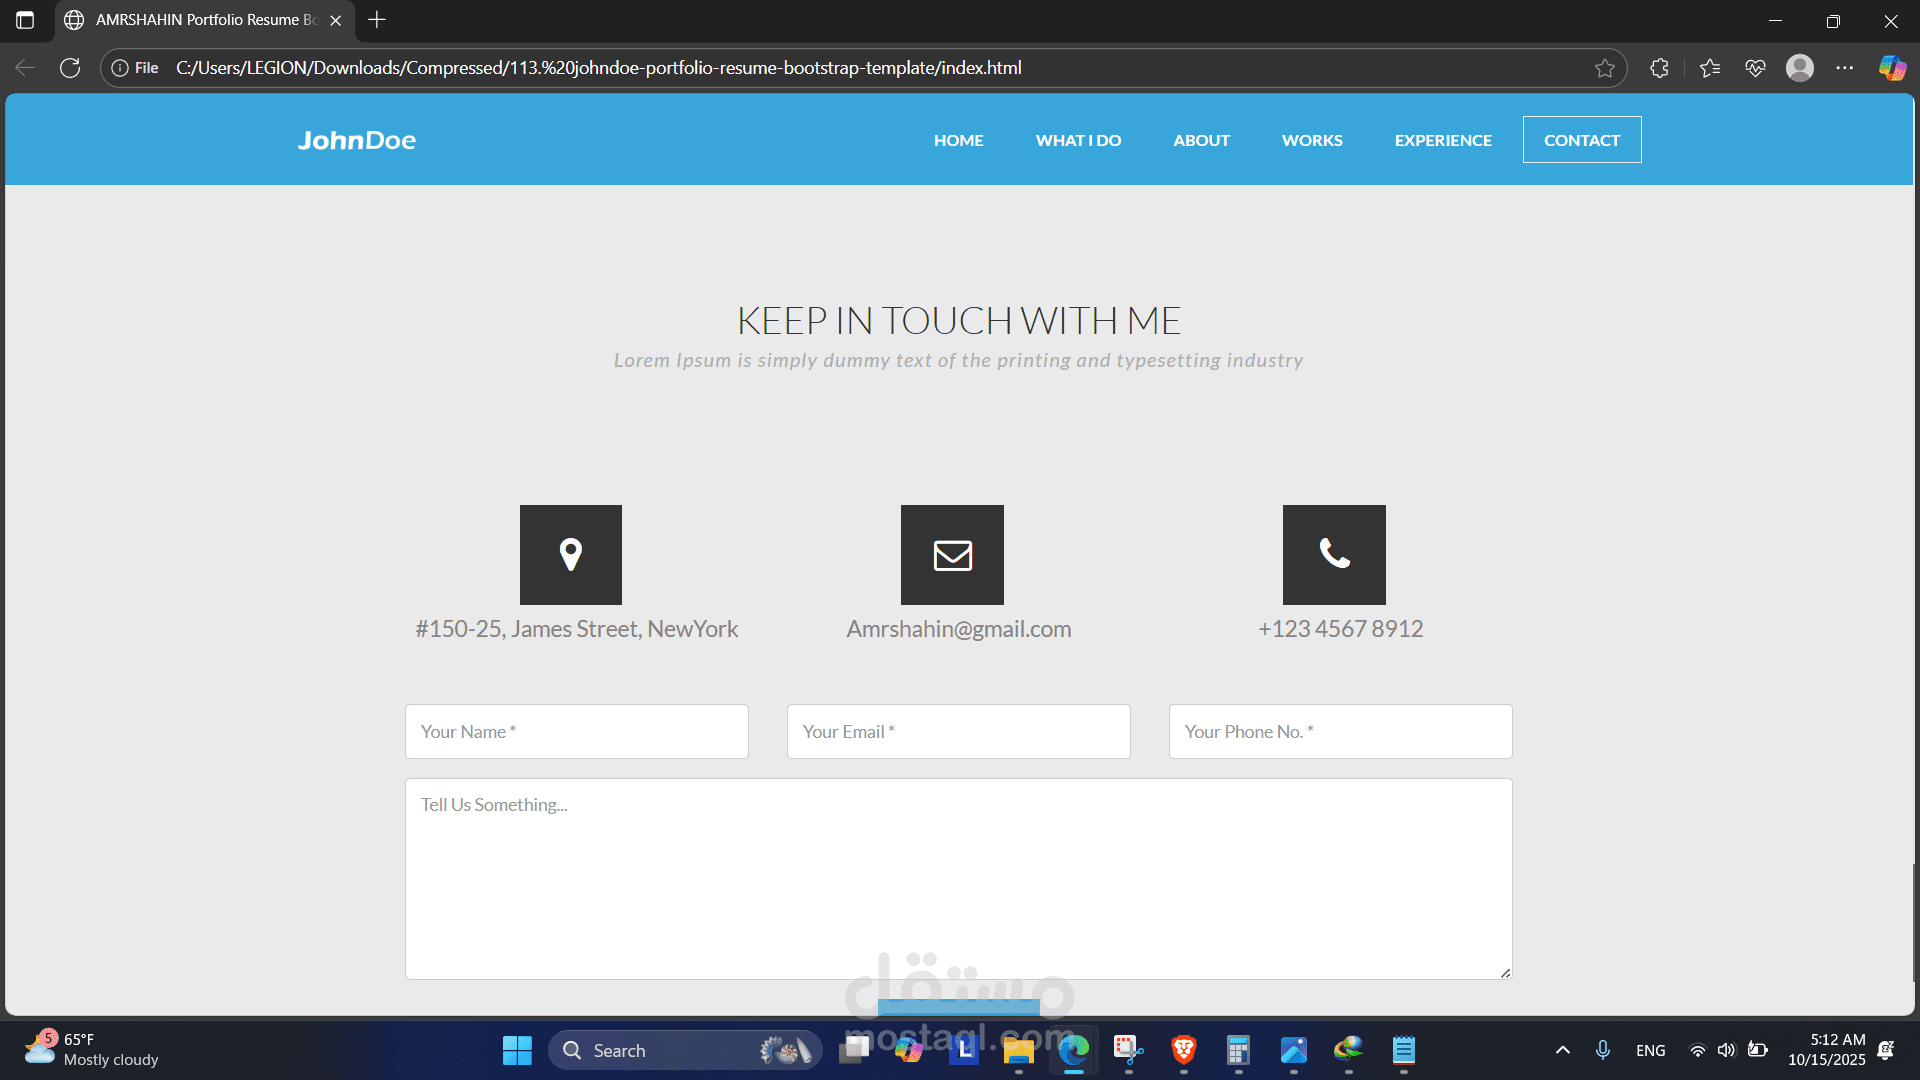Click the JohnDoe logo link
The height and width of the screenshot is (1080, 1920).
click(x=356, y=140)
